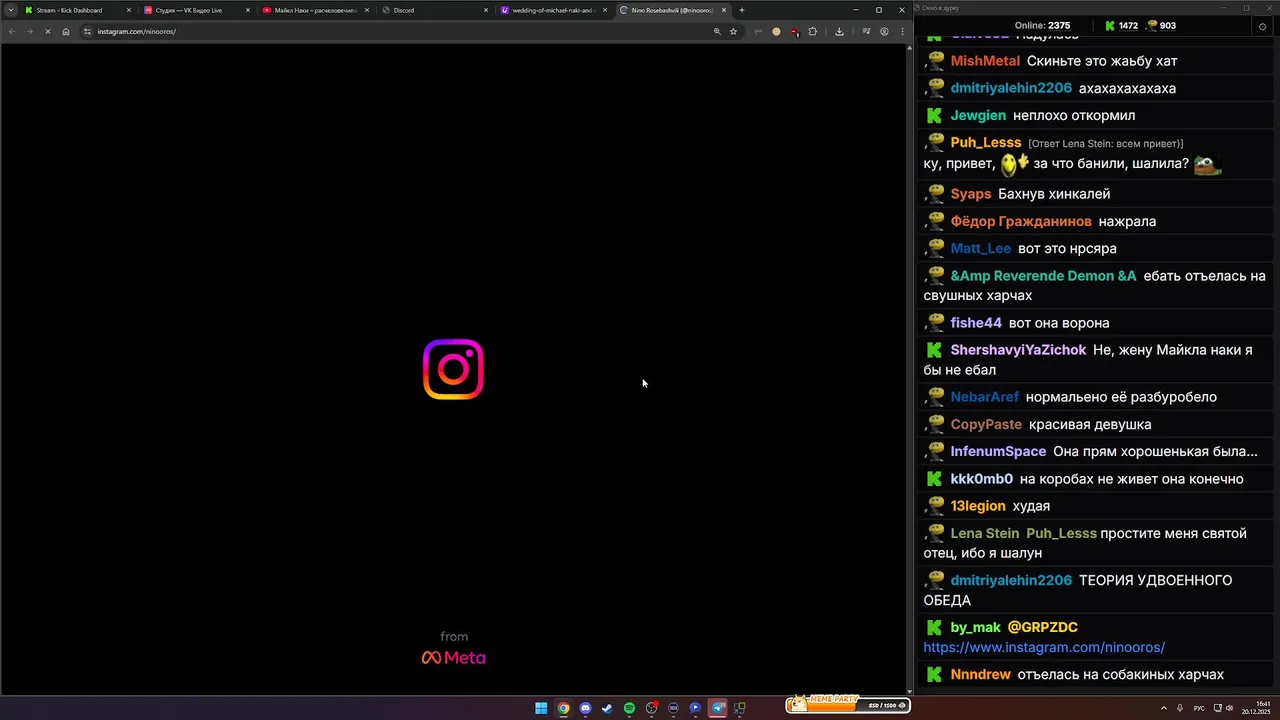Screen dimensions: 1280x720
Task: Switch to Майкл Наки YouTube tab
Action: click(314, 10)
